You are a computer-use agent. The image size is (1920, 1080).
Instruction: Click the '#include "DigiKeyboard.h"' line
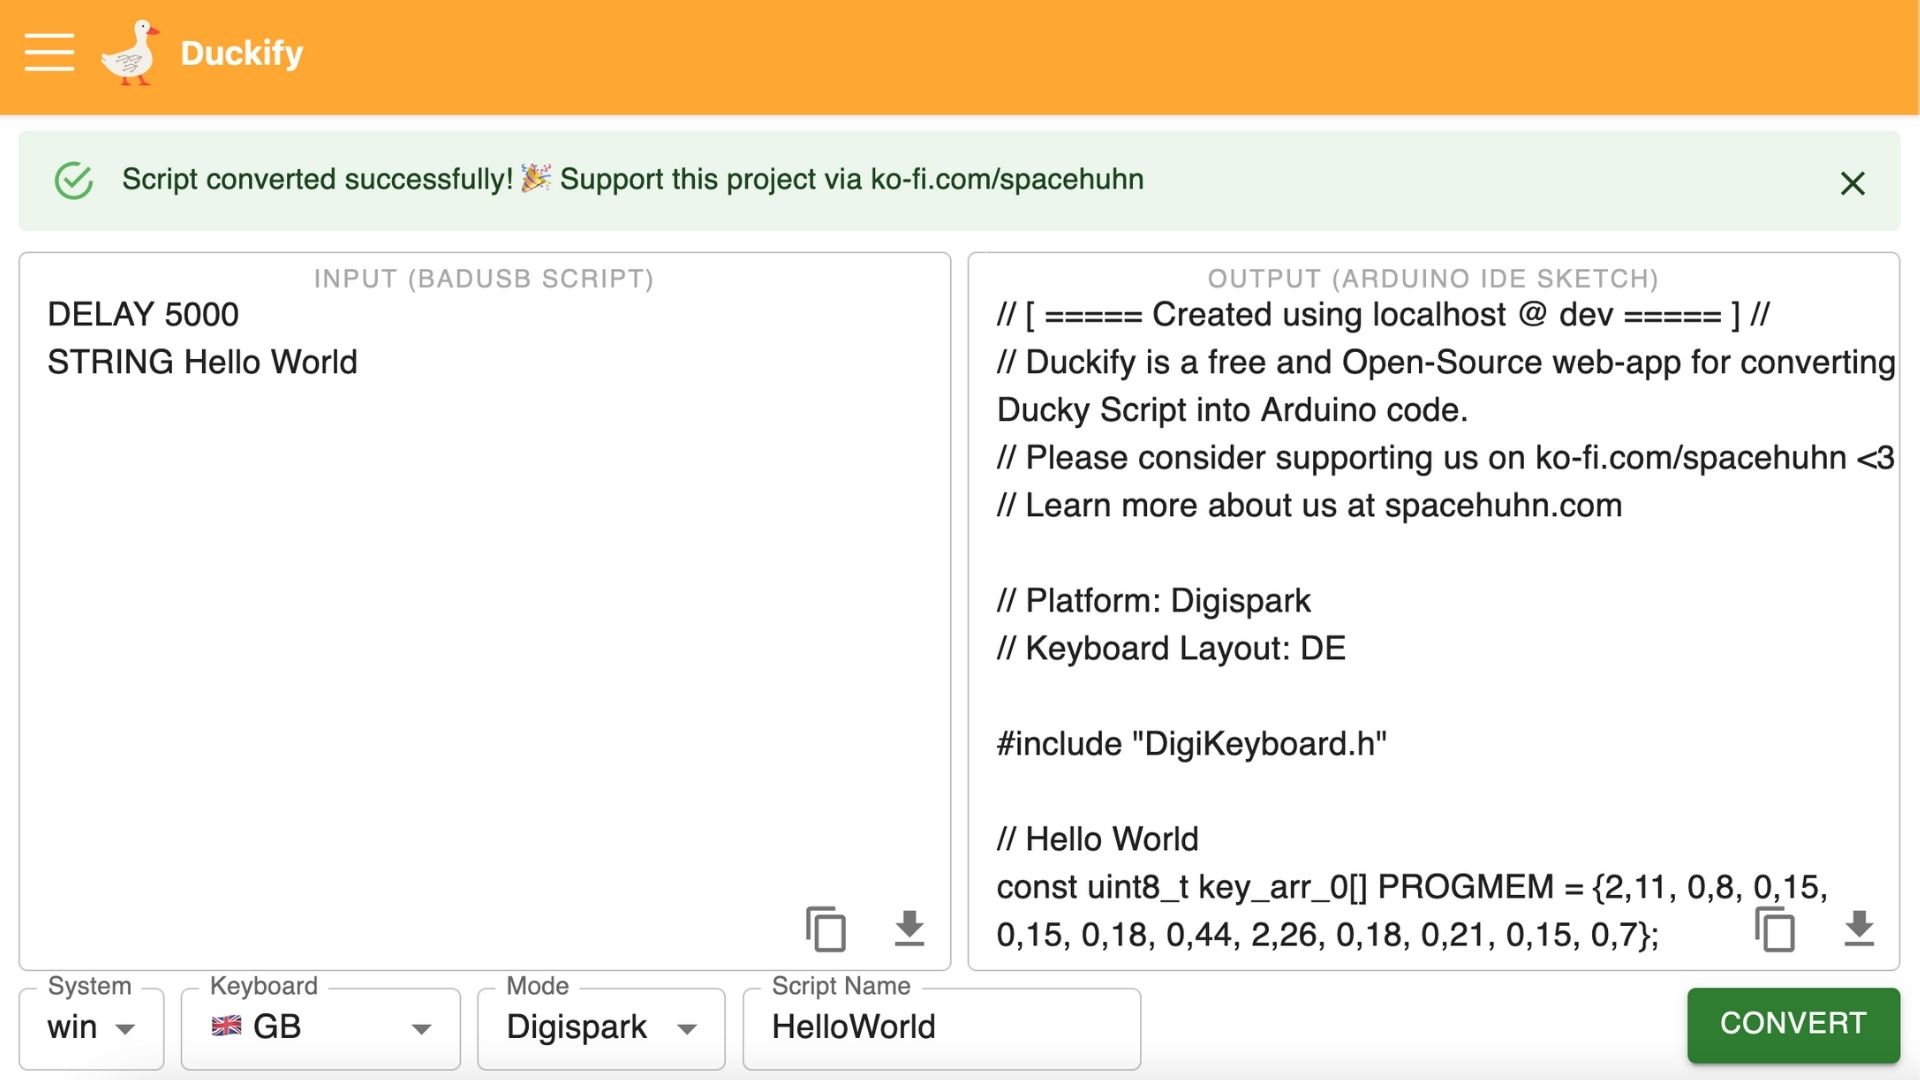coord(1191,744)
